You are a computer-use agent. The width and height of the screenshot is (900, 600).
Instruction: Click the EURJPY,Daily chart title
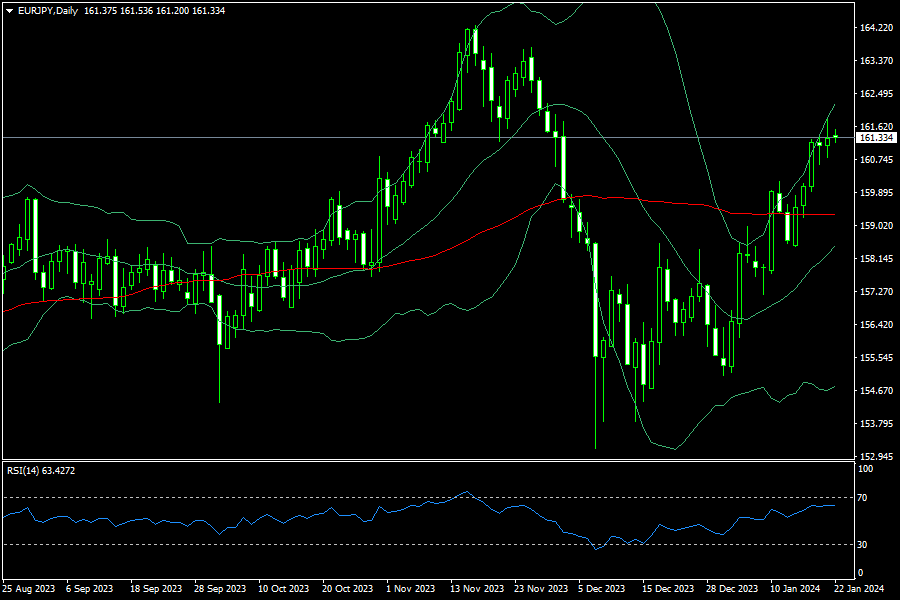point(48,11)
